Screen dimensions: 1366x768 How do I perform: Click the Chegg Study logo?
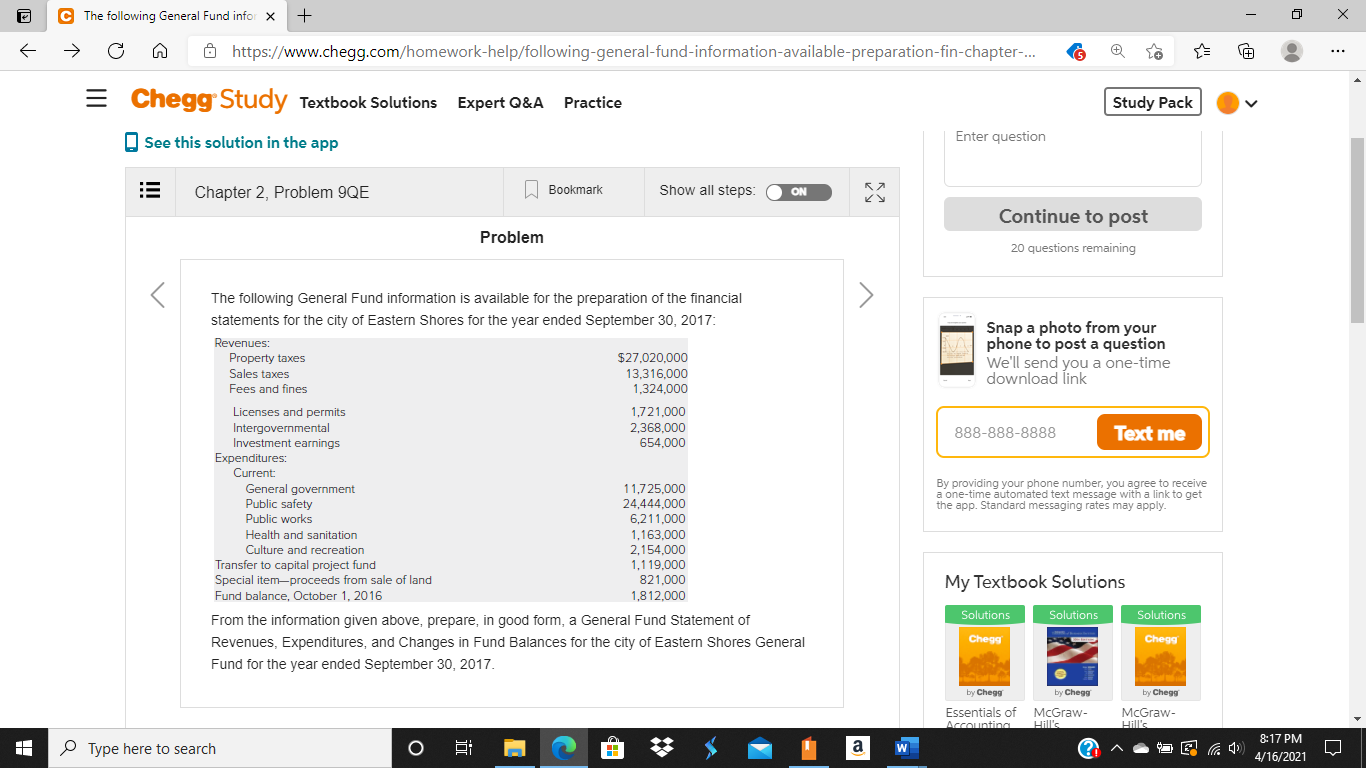pyautogui.click(x=208, y=99)
